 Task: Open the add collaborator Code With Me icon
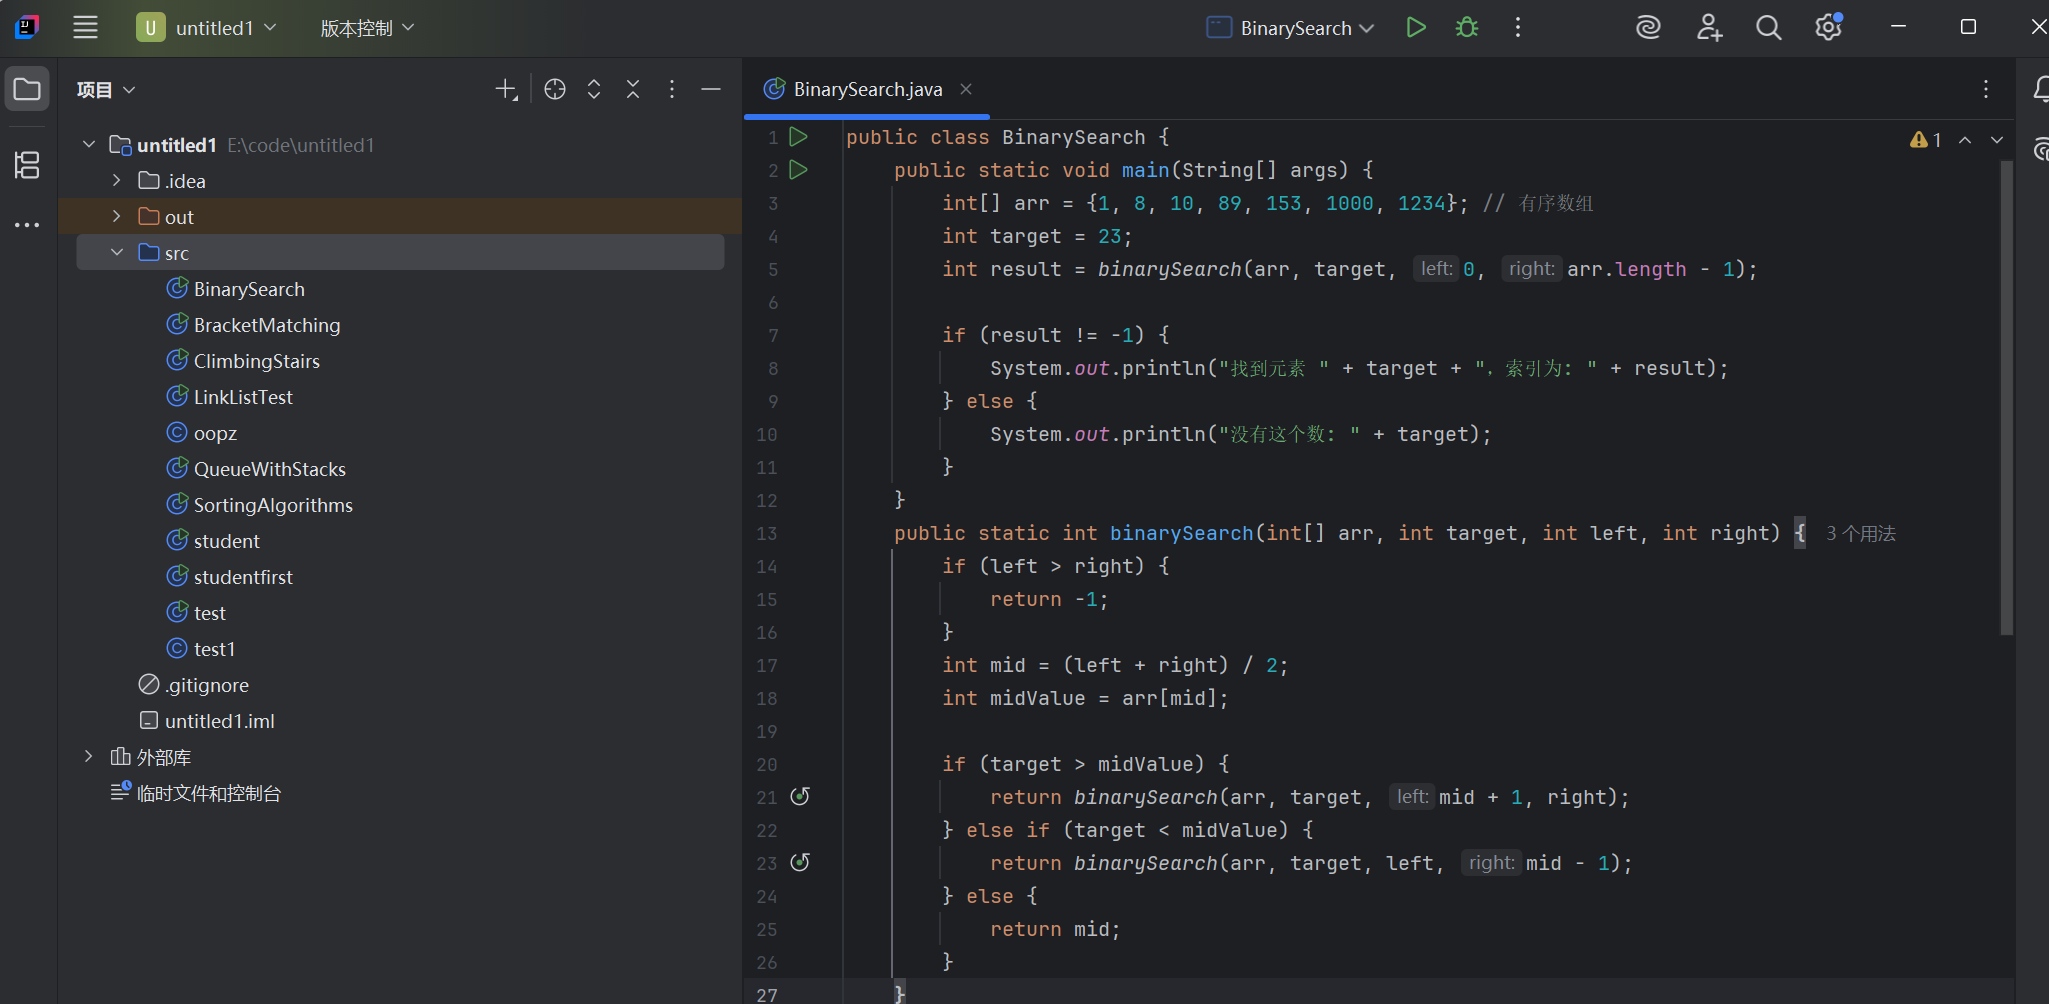click(x=1709, y=28)
